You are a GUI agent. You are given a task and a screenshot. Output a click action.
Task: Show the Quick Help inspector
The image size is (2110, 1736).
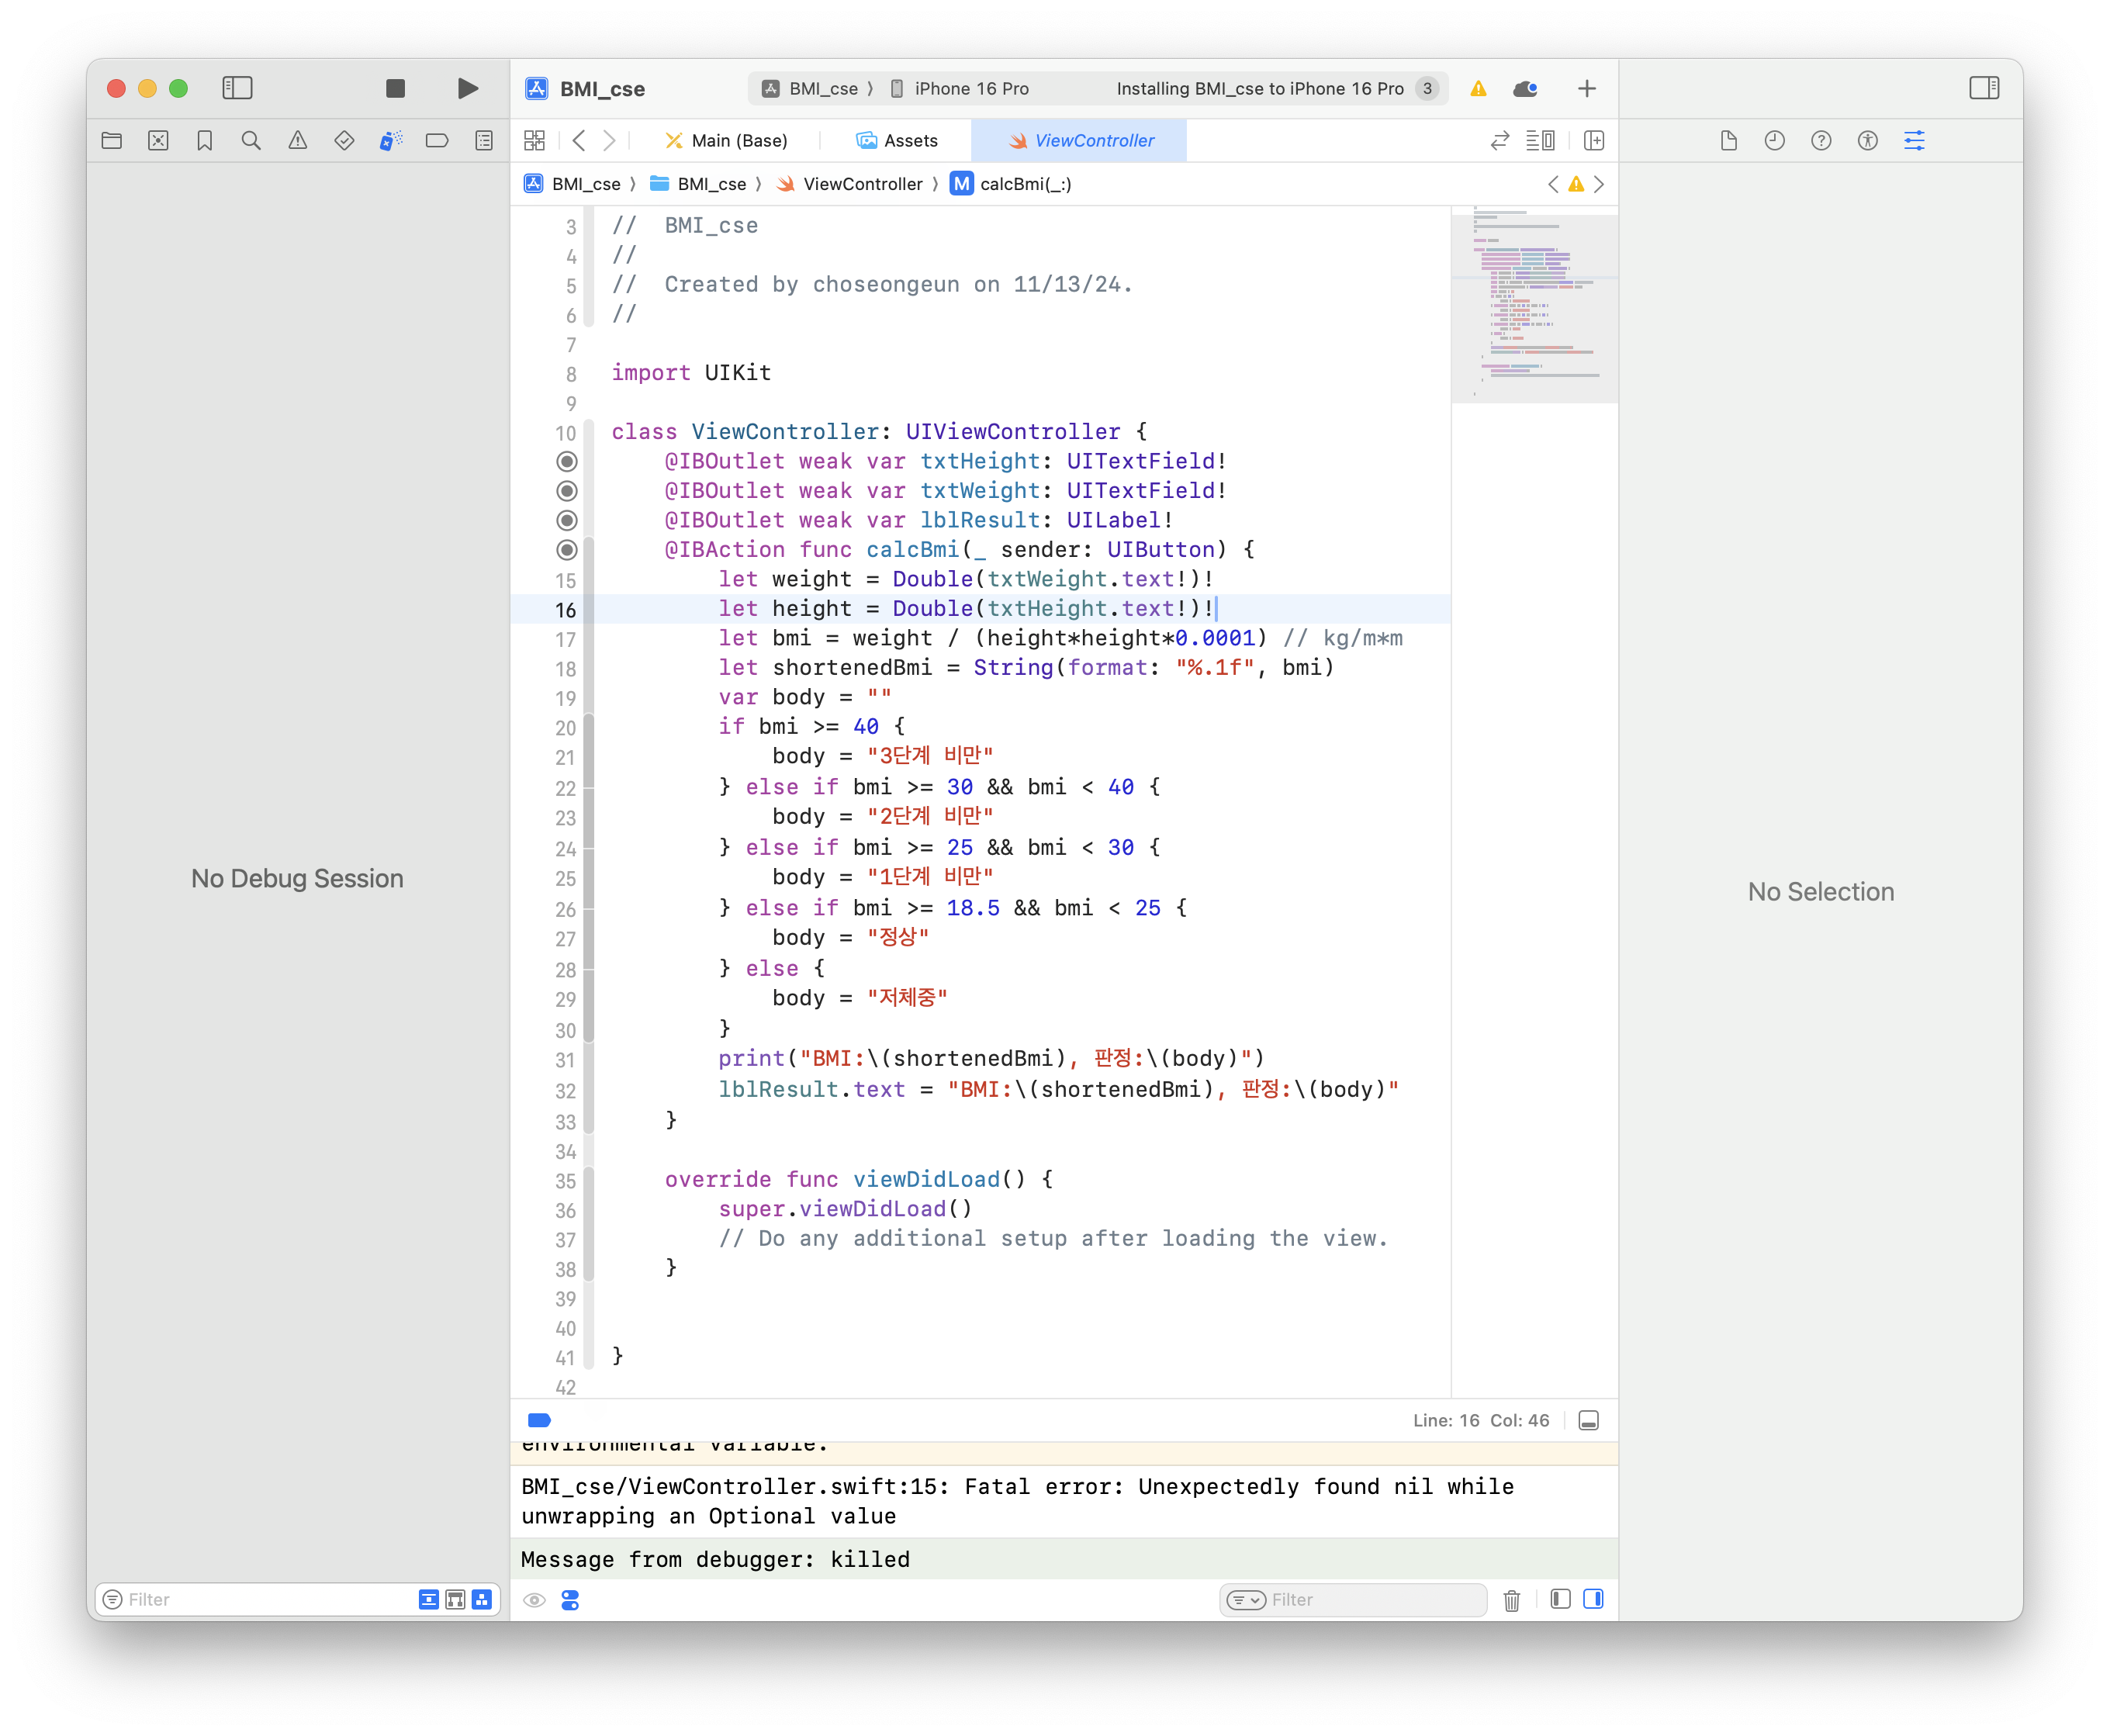click(1821, 141)
